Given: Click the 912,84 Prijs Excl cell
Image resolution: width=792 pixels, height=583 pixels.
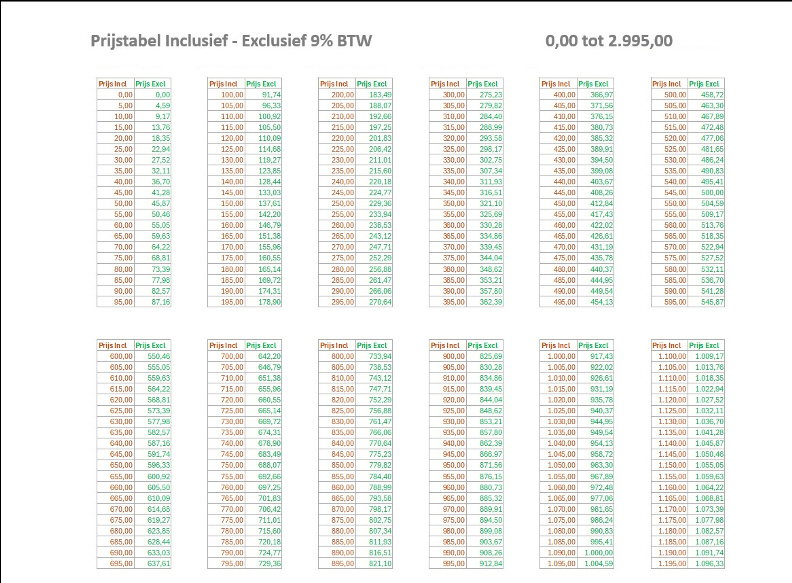Looking at the screenshot, I should [485, 563].
